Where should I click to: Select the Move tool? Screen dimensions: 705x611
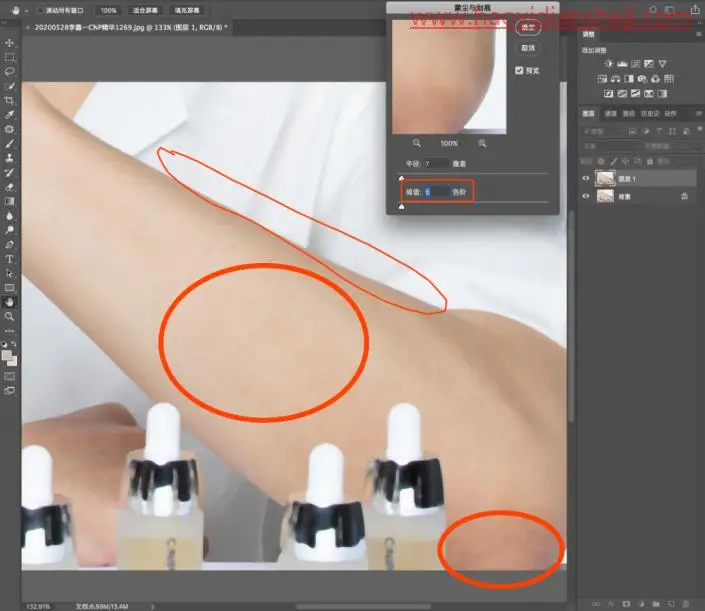[x=9, y=43]
